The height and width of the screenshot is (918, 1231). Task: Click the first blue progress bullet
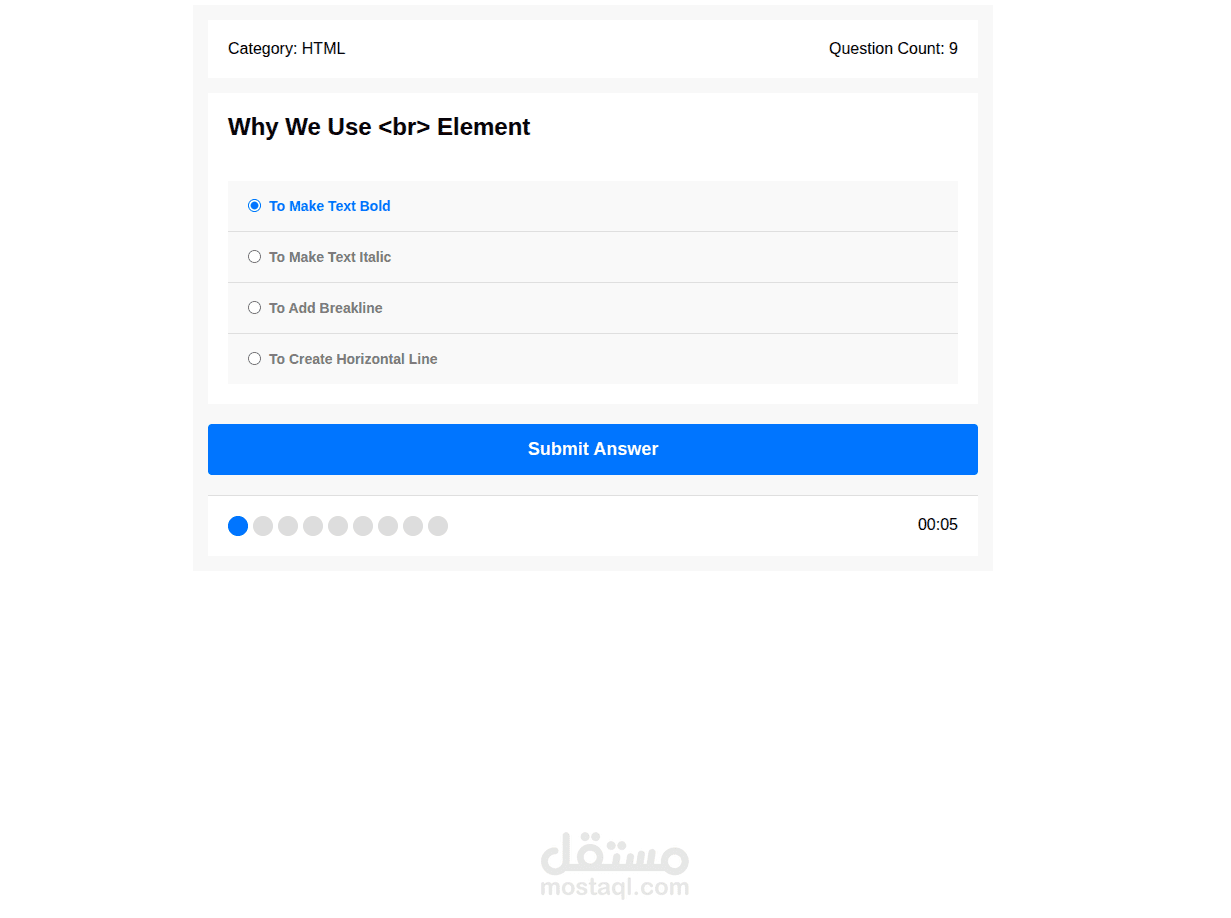[x=238, y=526]
